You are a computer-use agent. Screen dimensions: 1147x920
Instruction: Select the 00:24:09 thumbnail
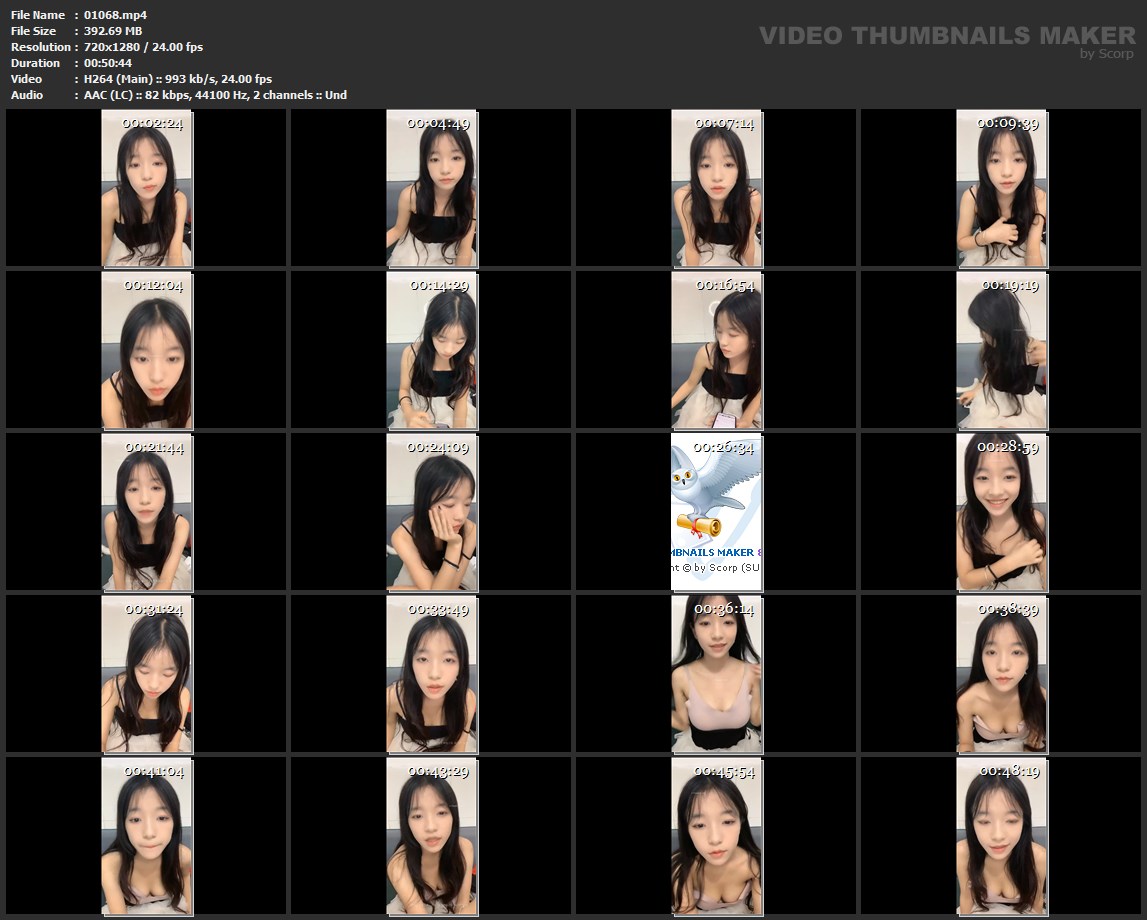point(431,512)
